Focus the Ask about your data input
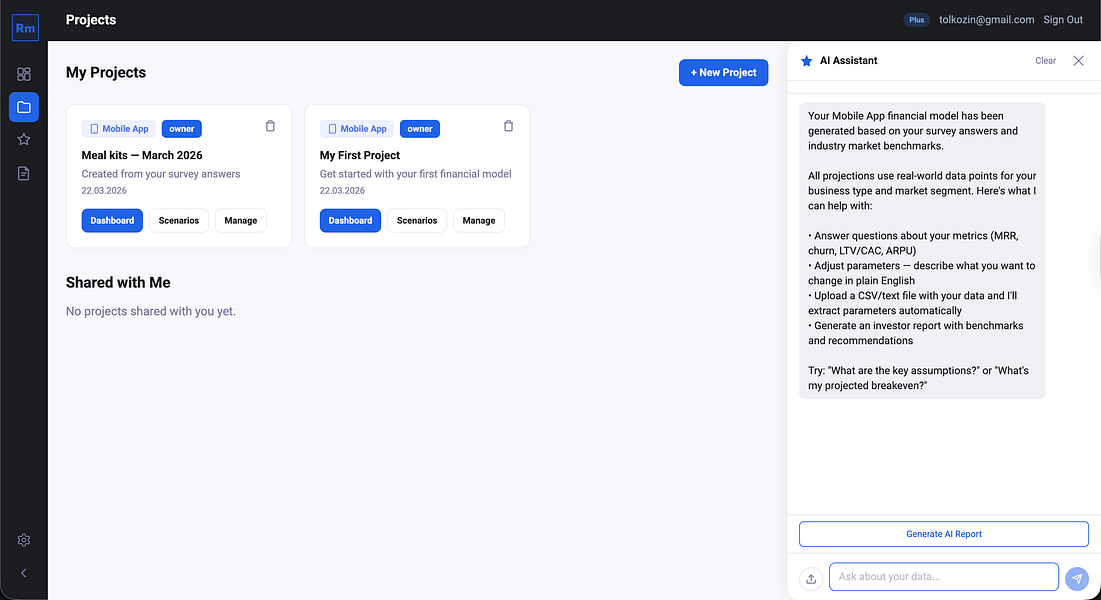This screenshot has width=1101, height=600. coord(944,577)
